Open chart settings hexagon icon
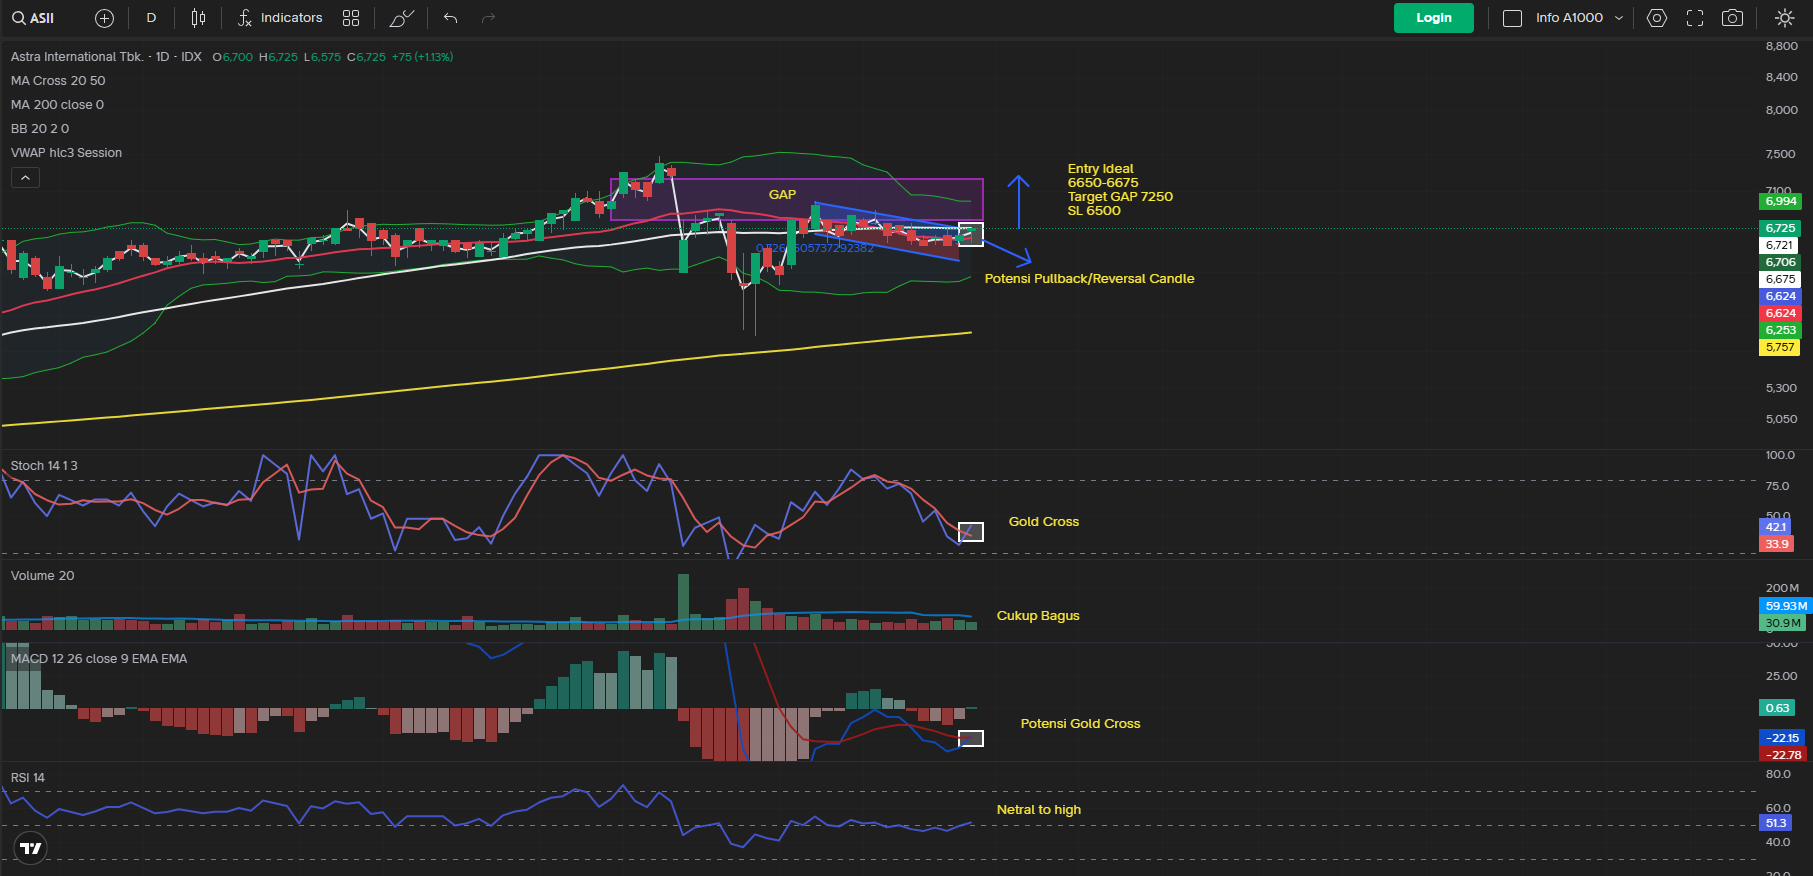The width and height of the screenshot is (1813, 876). pos(1657,18)
